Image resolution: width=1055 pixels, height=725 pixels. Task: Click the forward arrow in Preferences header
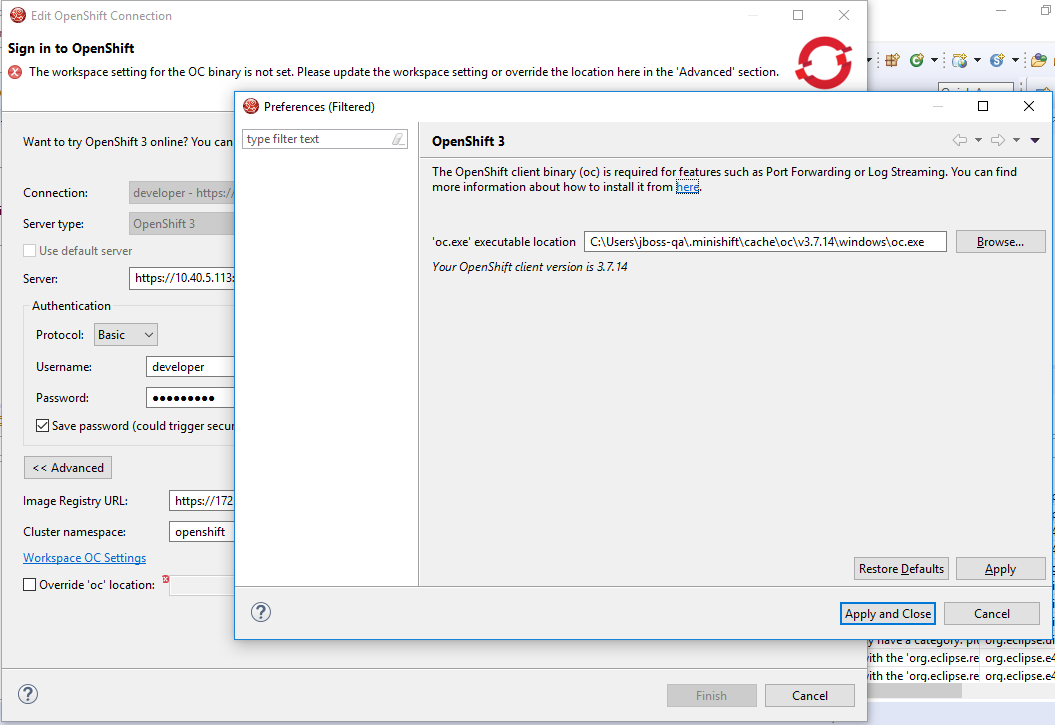click(x=998, y=140)
